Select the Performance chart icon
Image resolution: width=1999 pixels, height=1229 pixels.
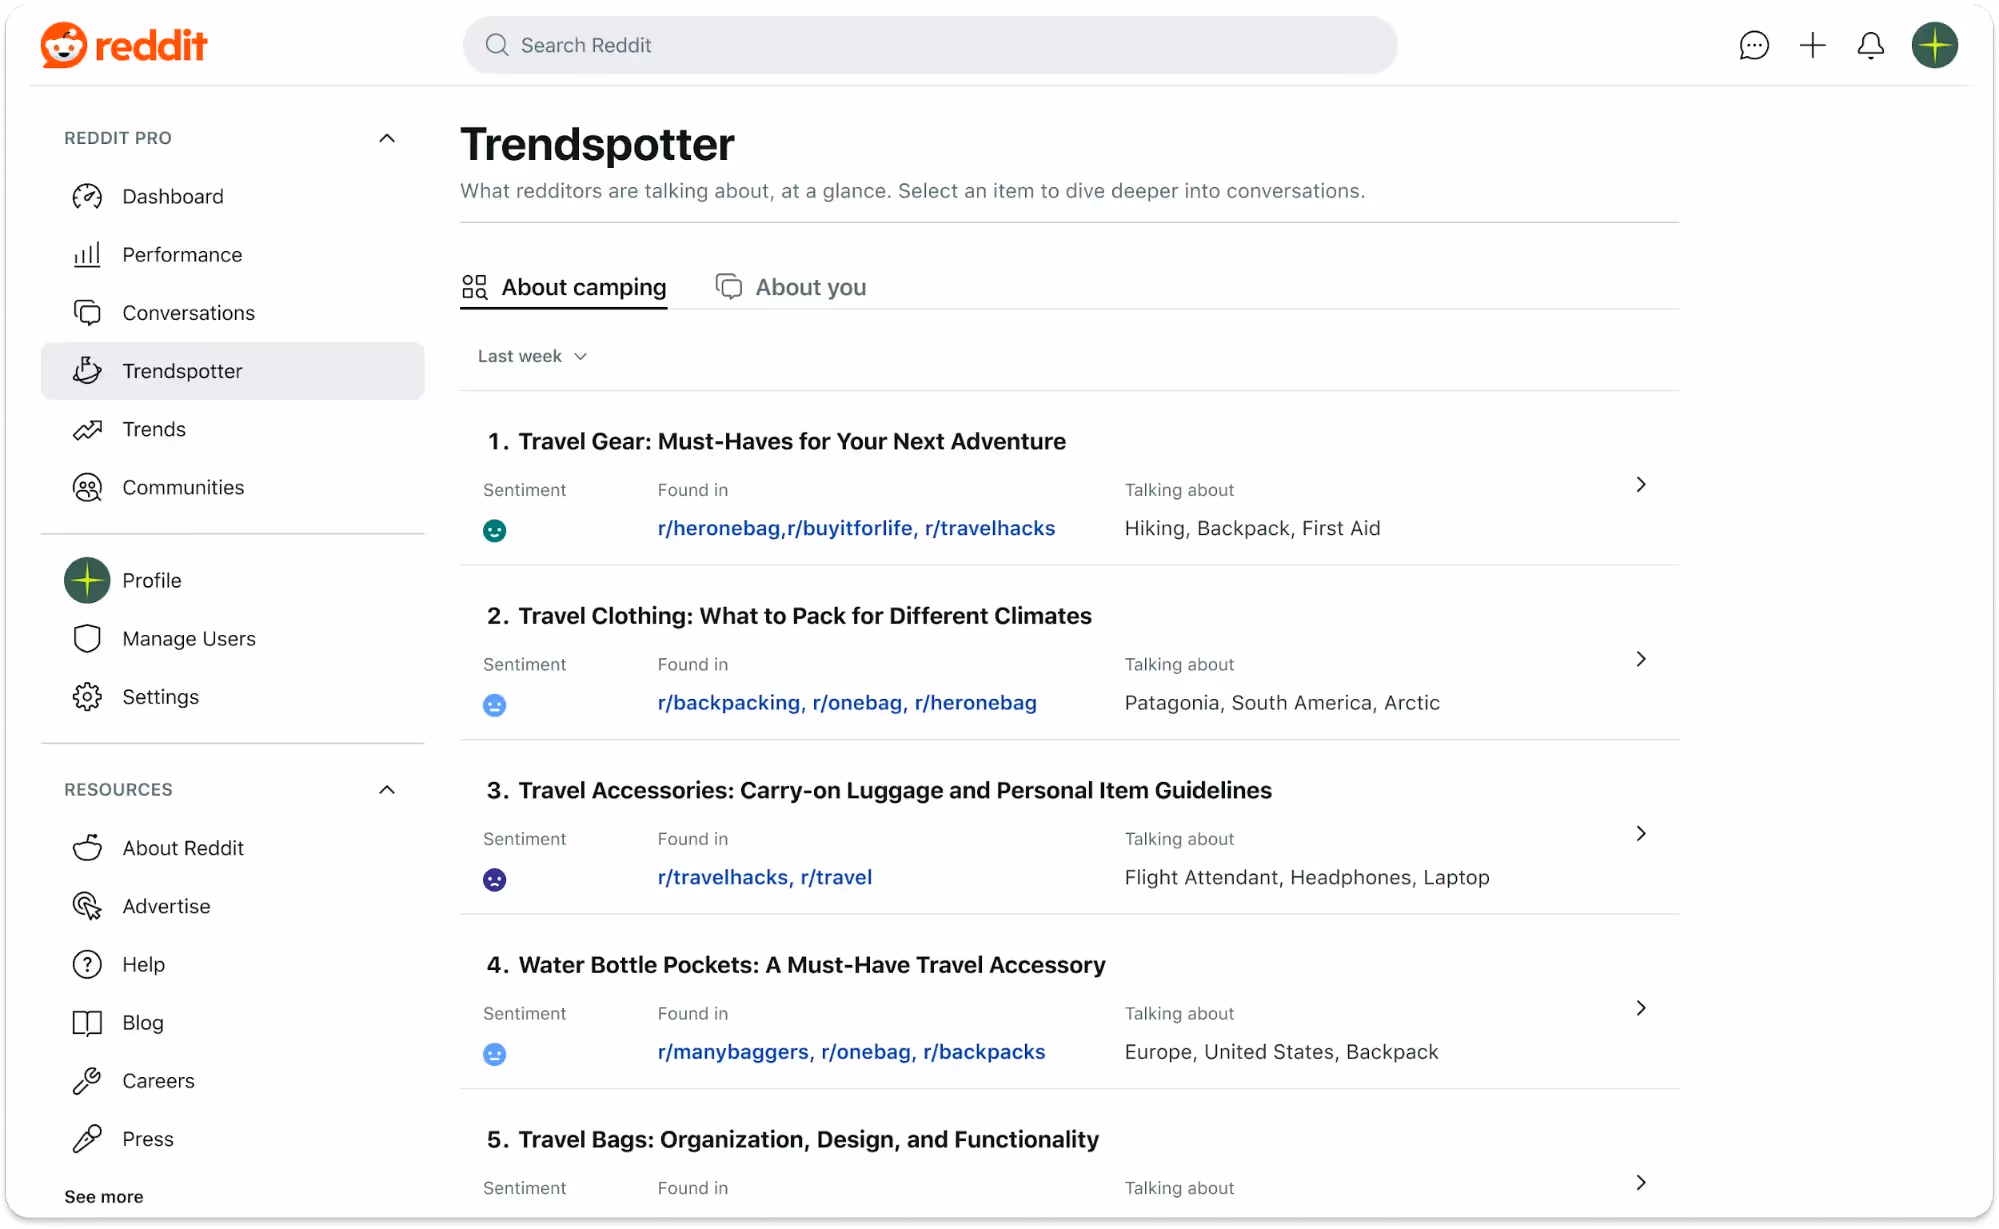[87, 254]
